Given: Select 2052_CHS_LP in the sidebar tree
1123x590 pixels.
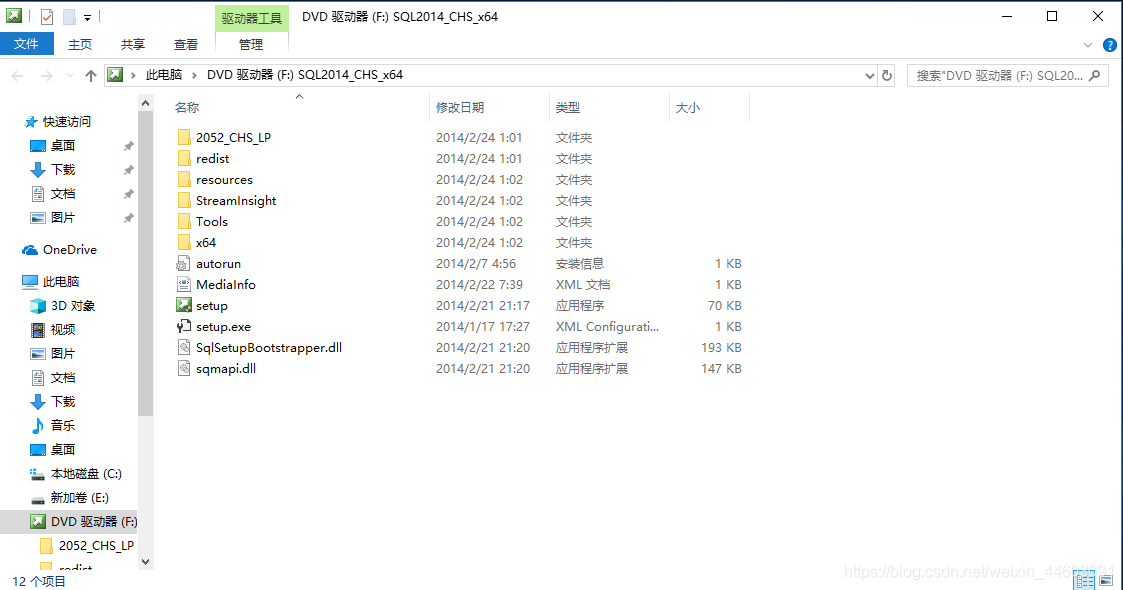Looking at the screenshot, I should pos(96,546).
